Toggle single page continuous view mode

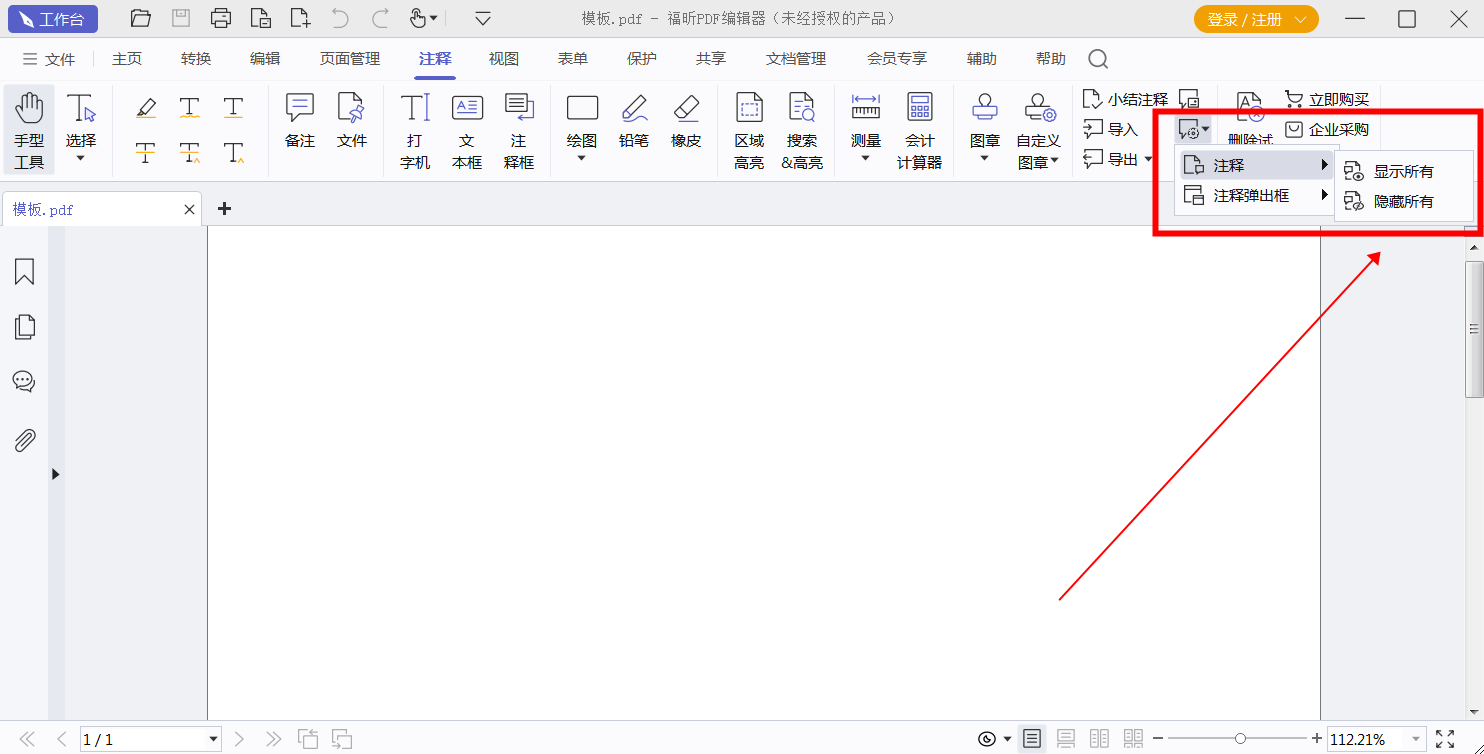click(1066, 739)
